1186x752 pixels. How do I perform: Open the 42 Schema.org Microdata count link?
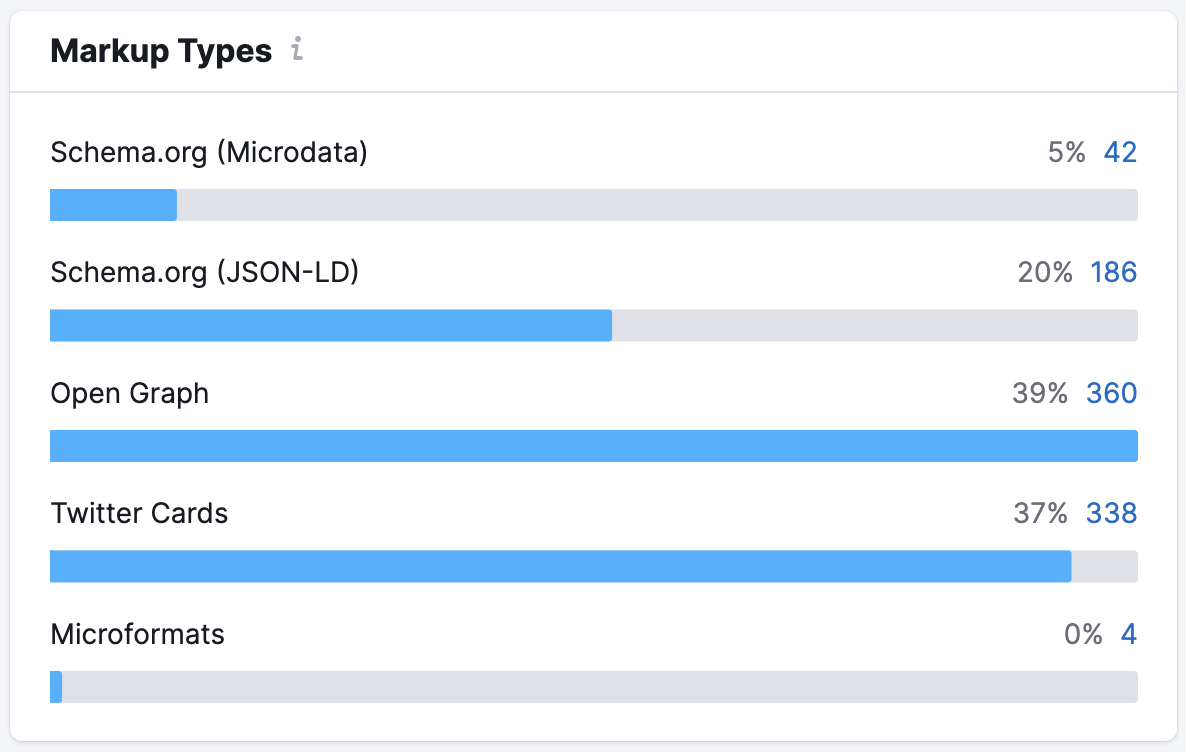pyautogui.click(x=1120, y=152)
